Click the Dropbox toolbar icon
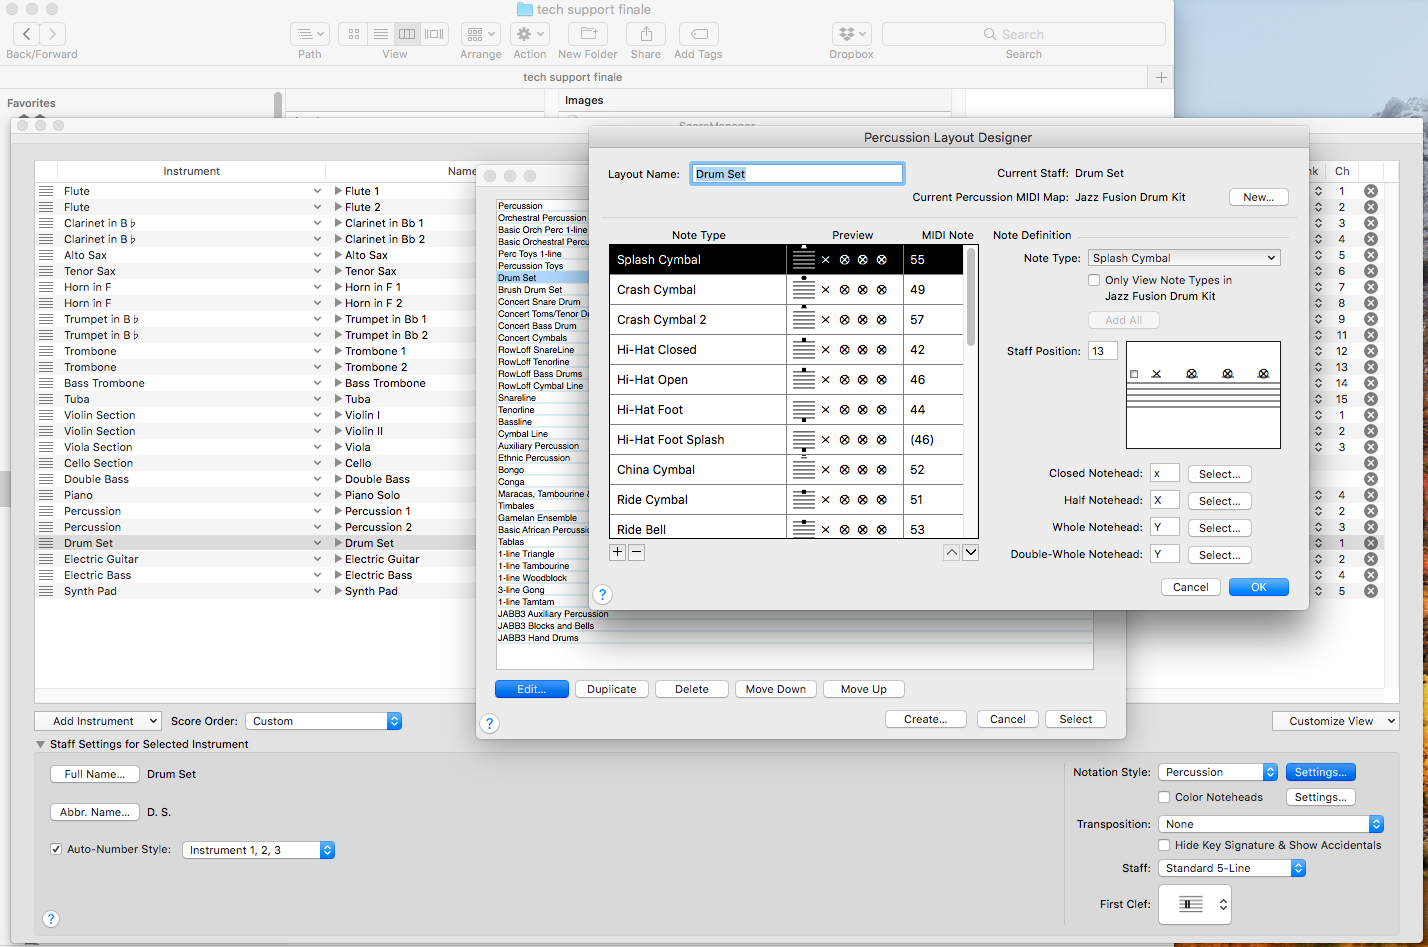 (850, 34)
